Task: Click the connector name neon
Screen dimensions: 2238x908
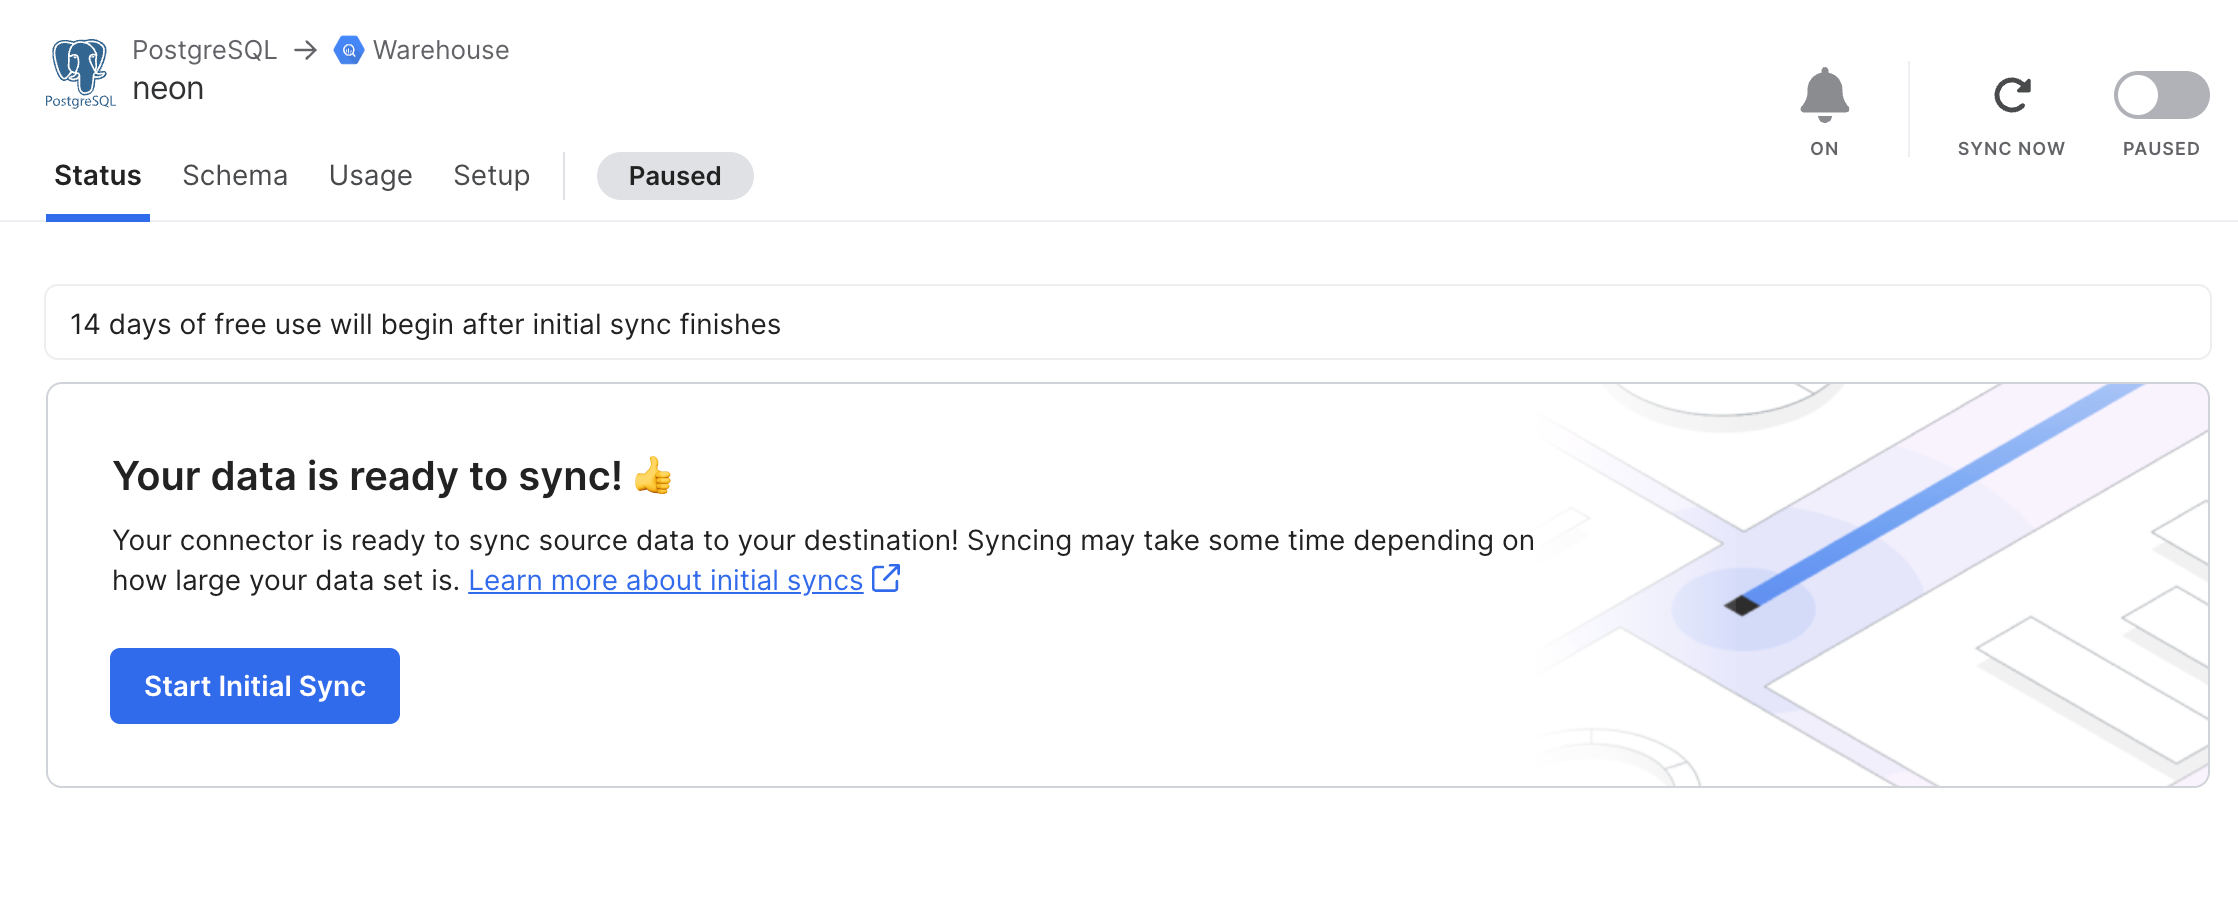Action: [x=168, y=88]
